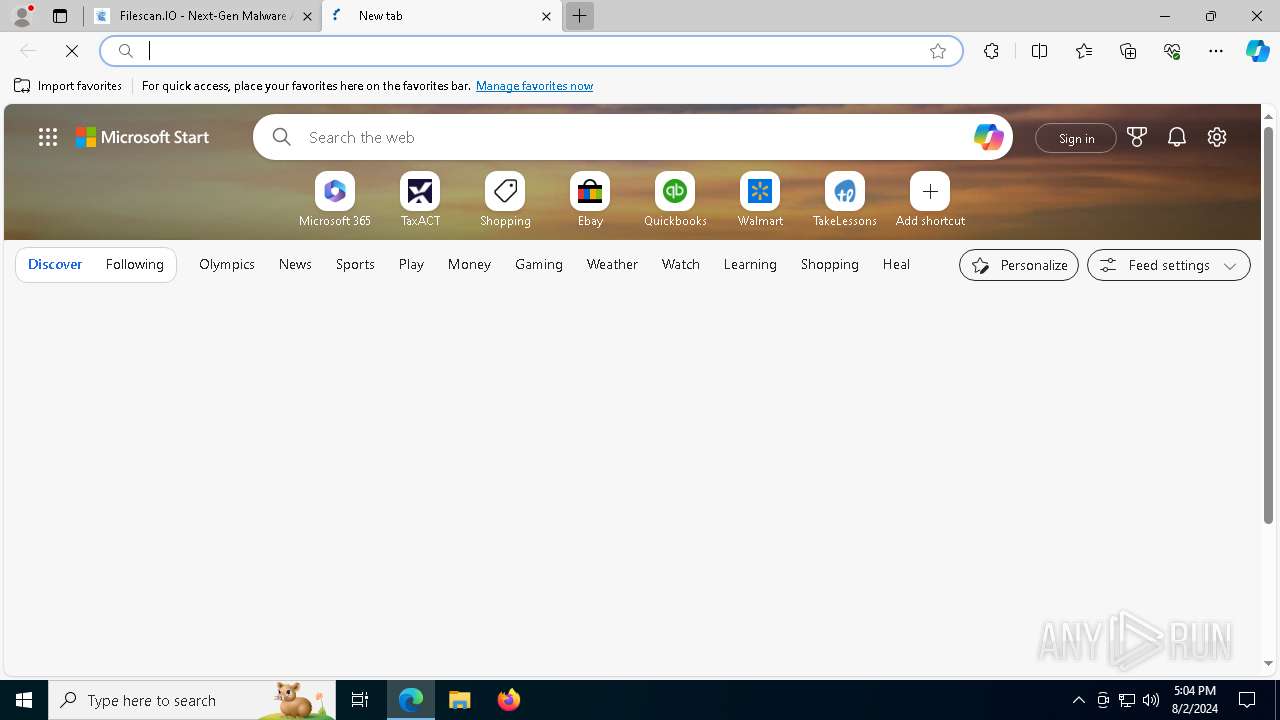1280x720 pixels.
Task: Open the Copilot sidebar button
Action: [1258, 51]
